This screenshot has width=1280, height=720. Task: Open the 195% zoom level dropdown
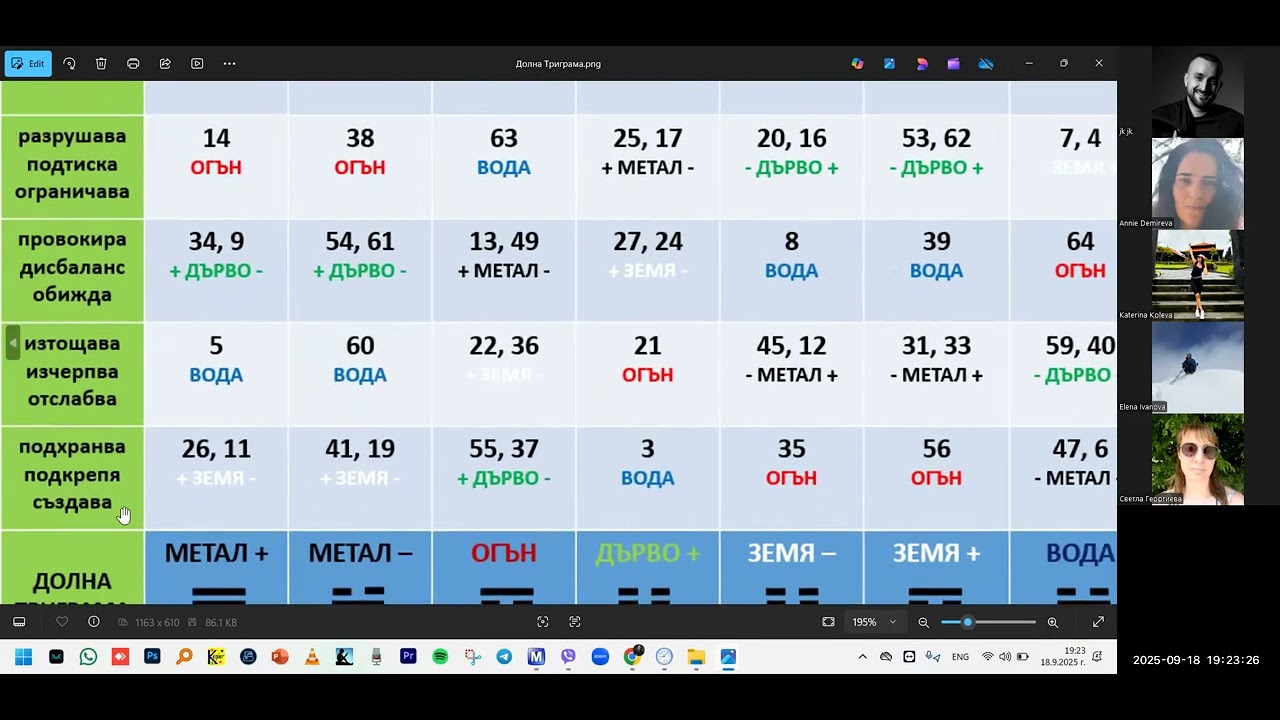(x=874, y=622)
